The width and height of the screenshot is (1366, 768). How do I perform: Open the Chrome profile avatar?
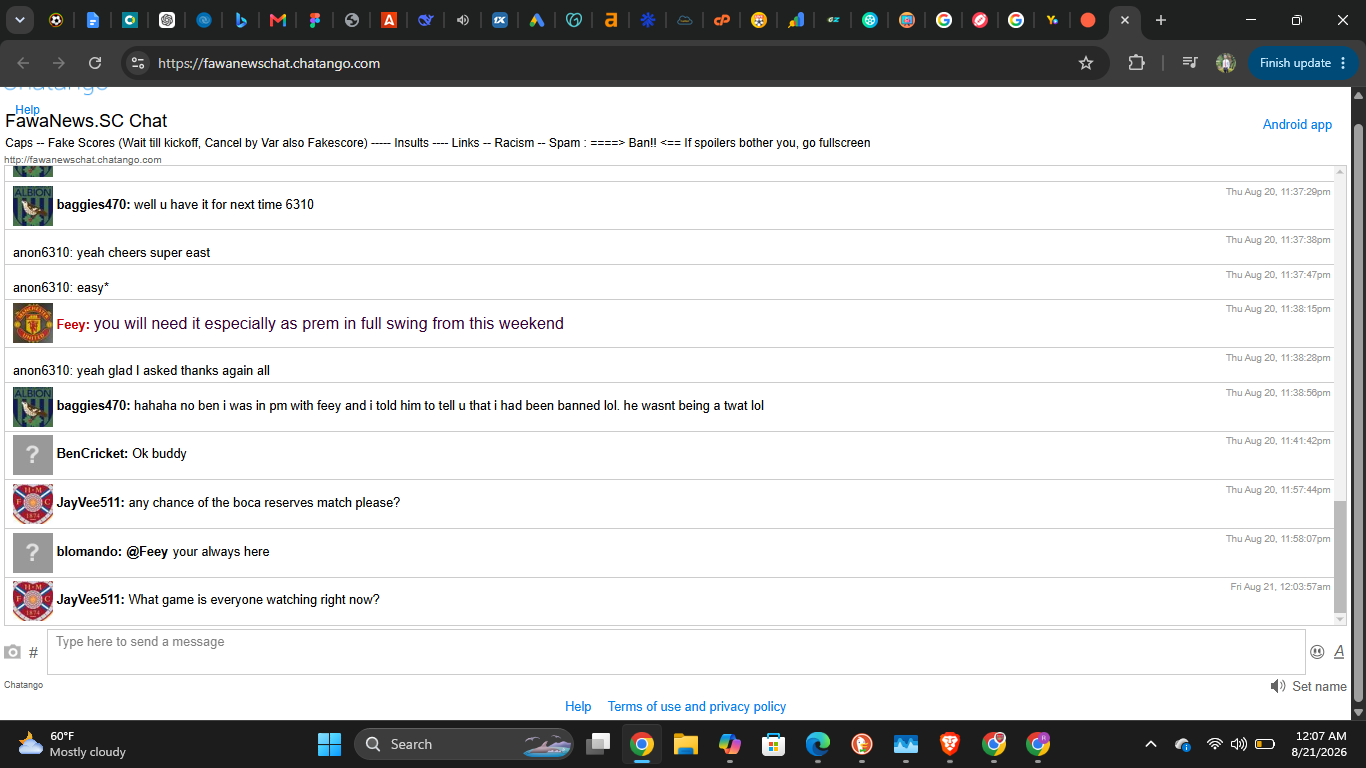(1226, 63)
